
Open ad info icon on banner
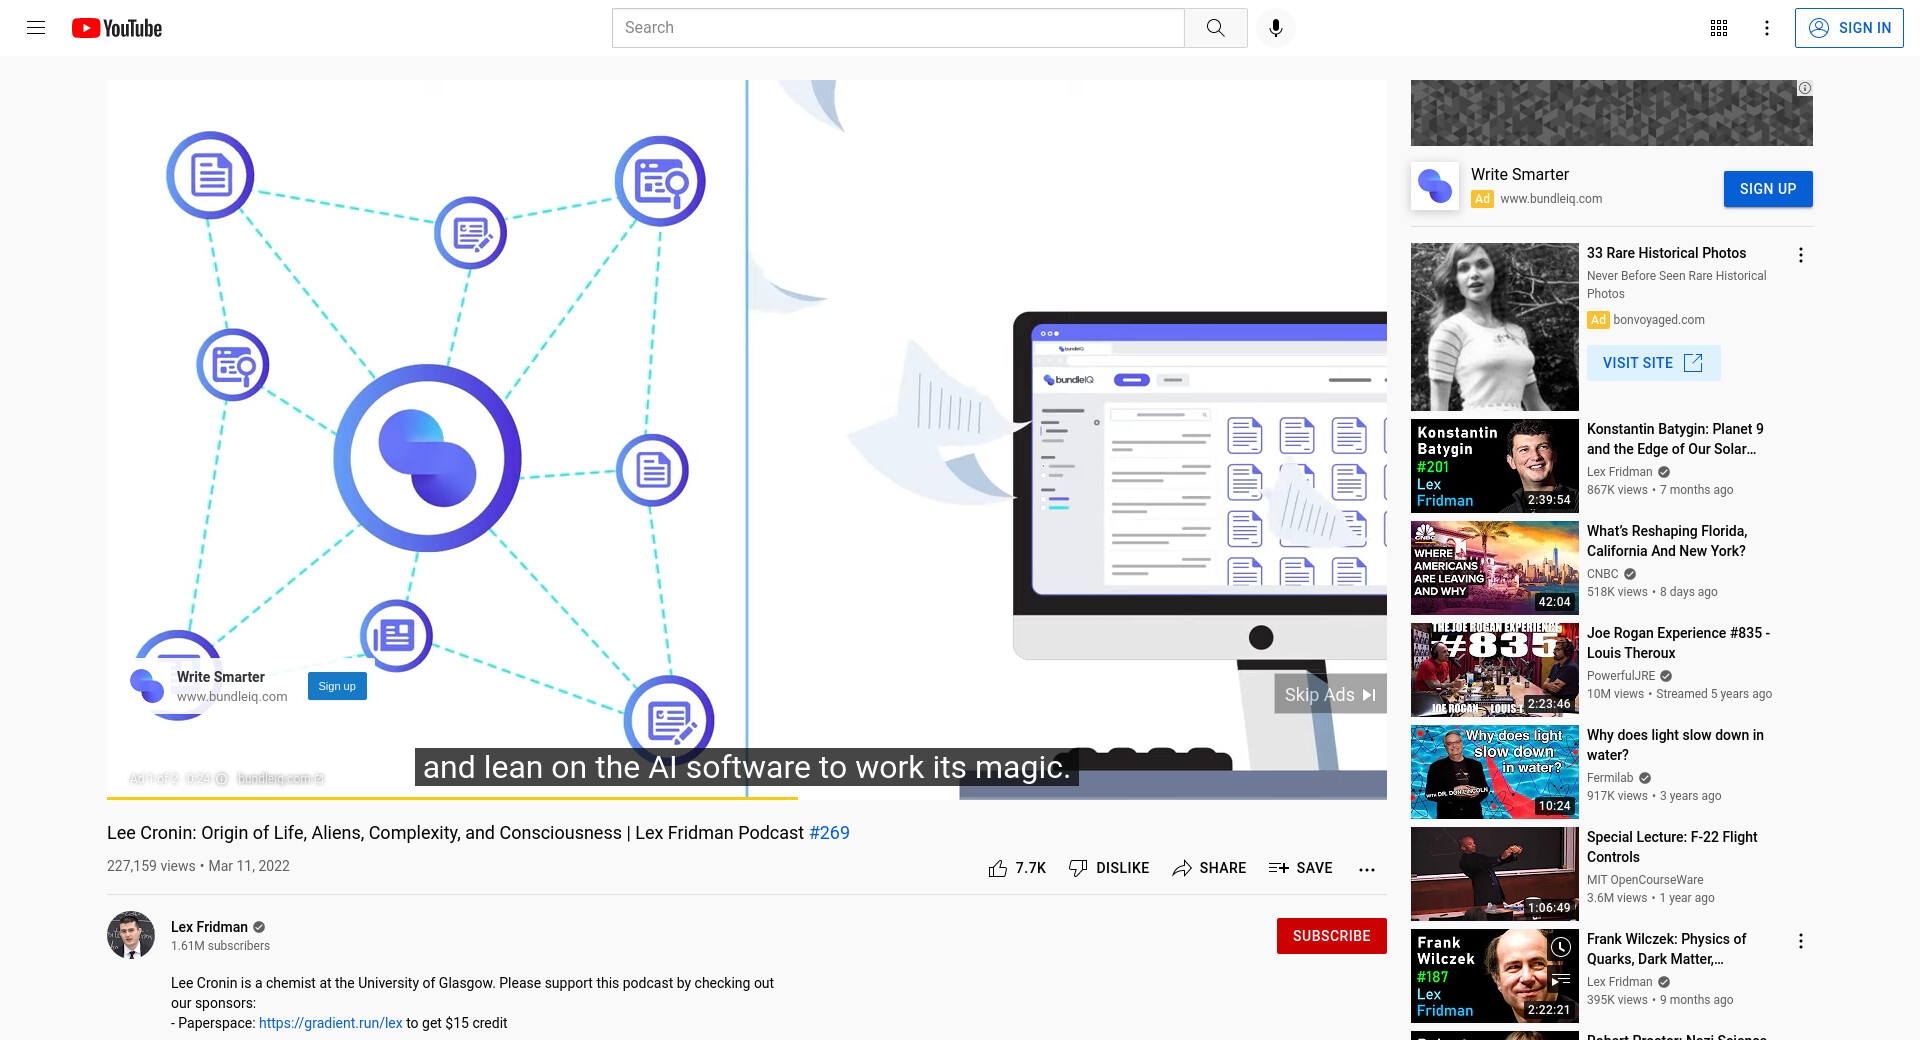pyautogui.click(x=1804, y=88)
